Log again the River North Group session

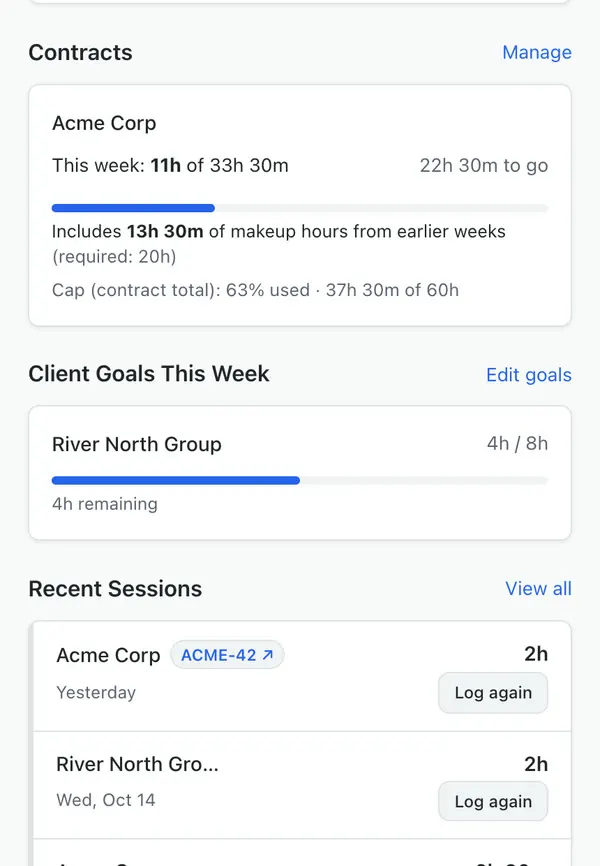[x=493, y=801]
